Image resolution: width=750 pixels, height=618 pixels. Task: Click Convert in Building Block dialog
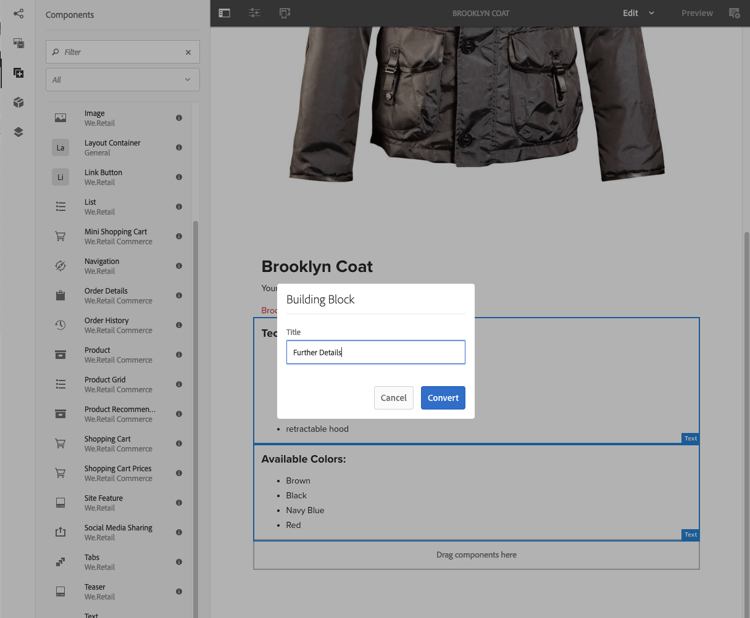pyautogui.click(x=442, y=397)
